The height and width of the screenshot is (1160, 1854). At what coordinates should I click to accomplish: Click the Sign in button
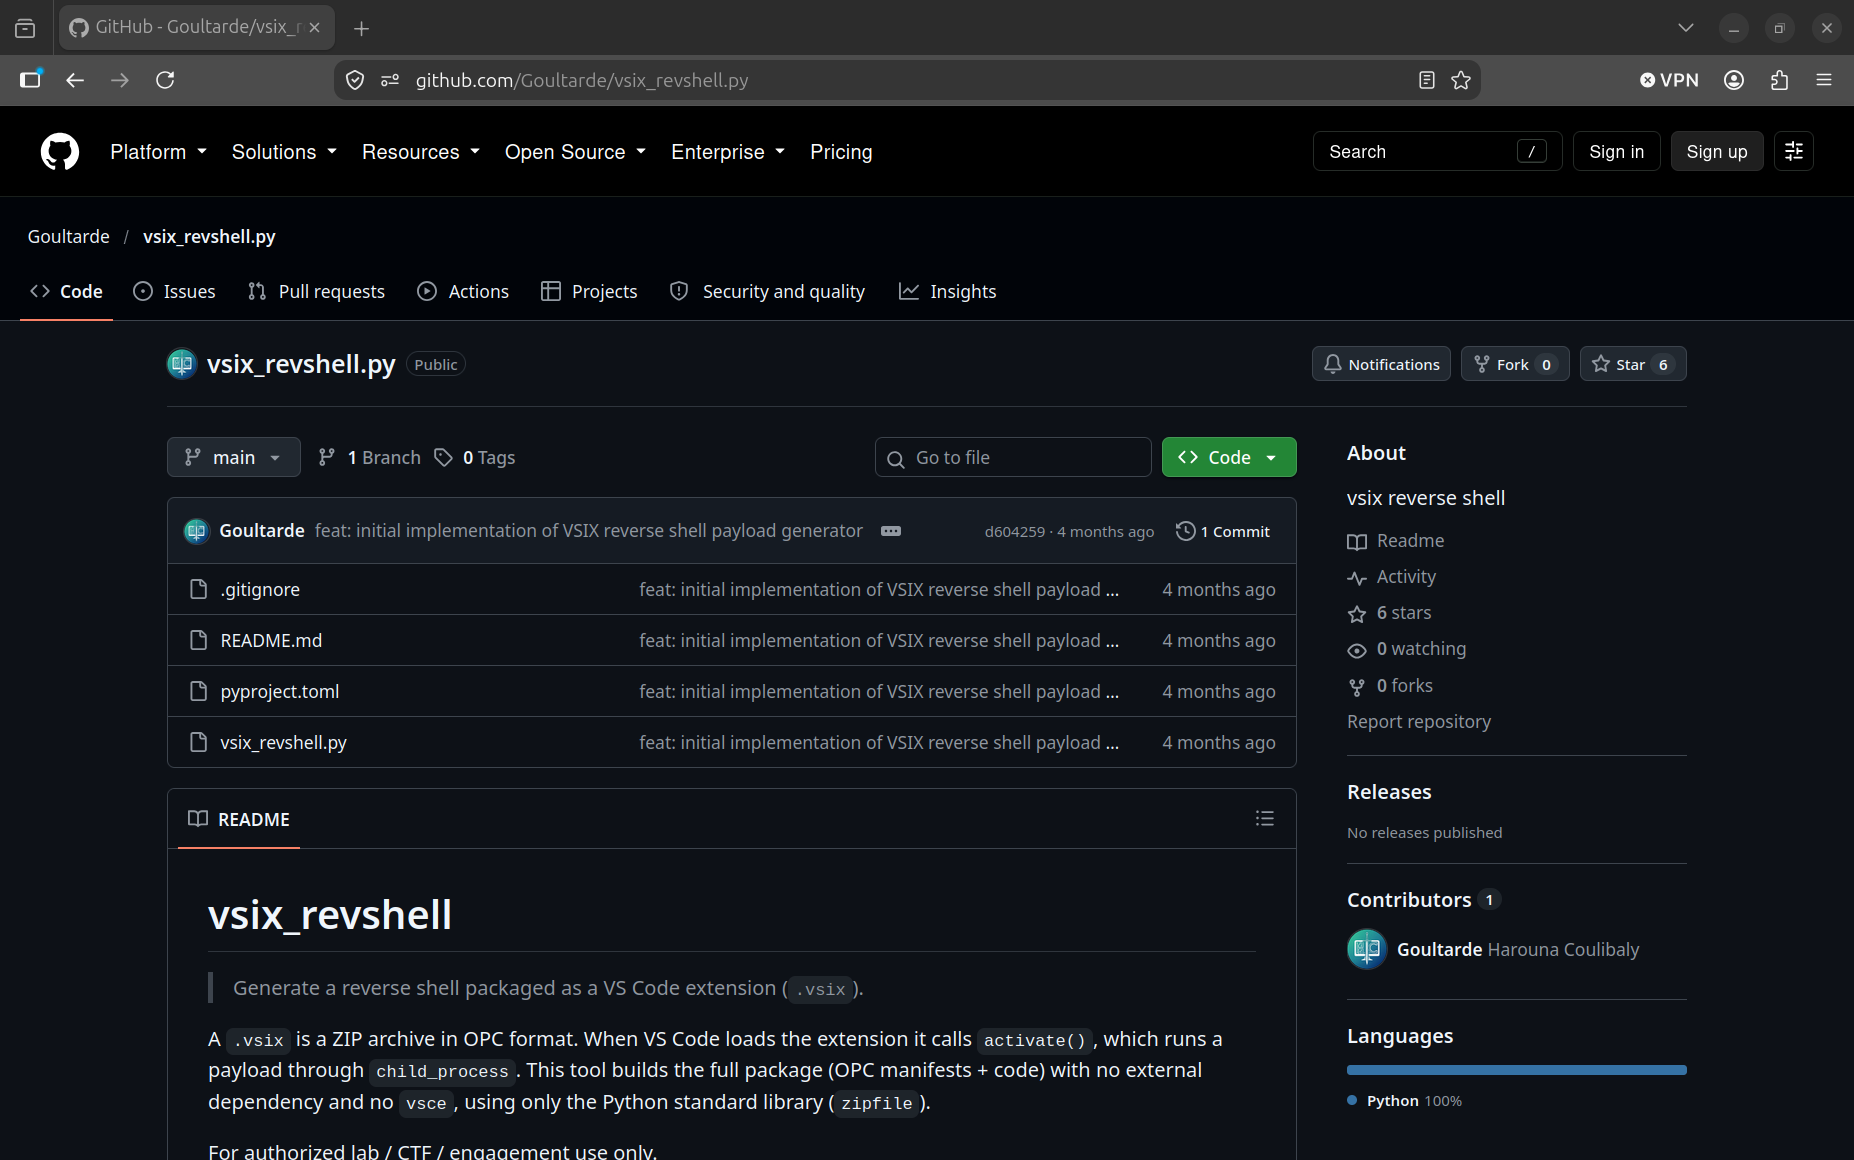tap(1617, 151)
